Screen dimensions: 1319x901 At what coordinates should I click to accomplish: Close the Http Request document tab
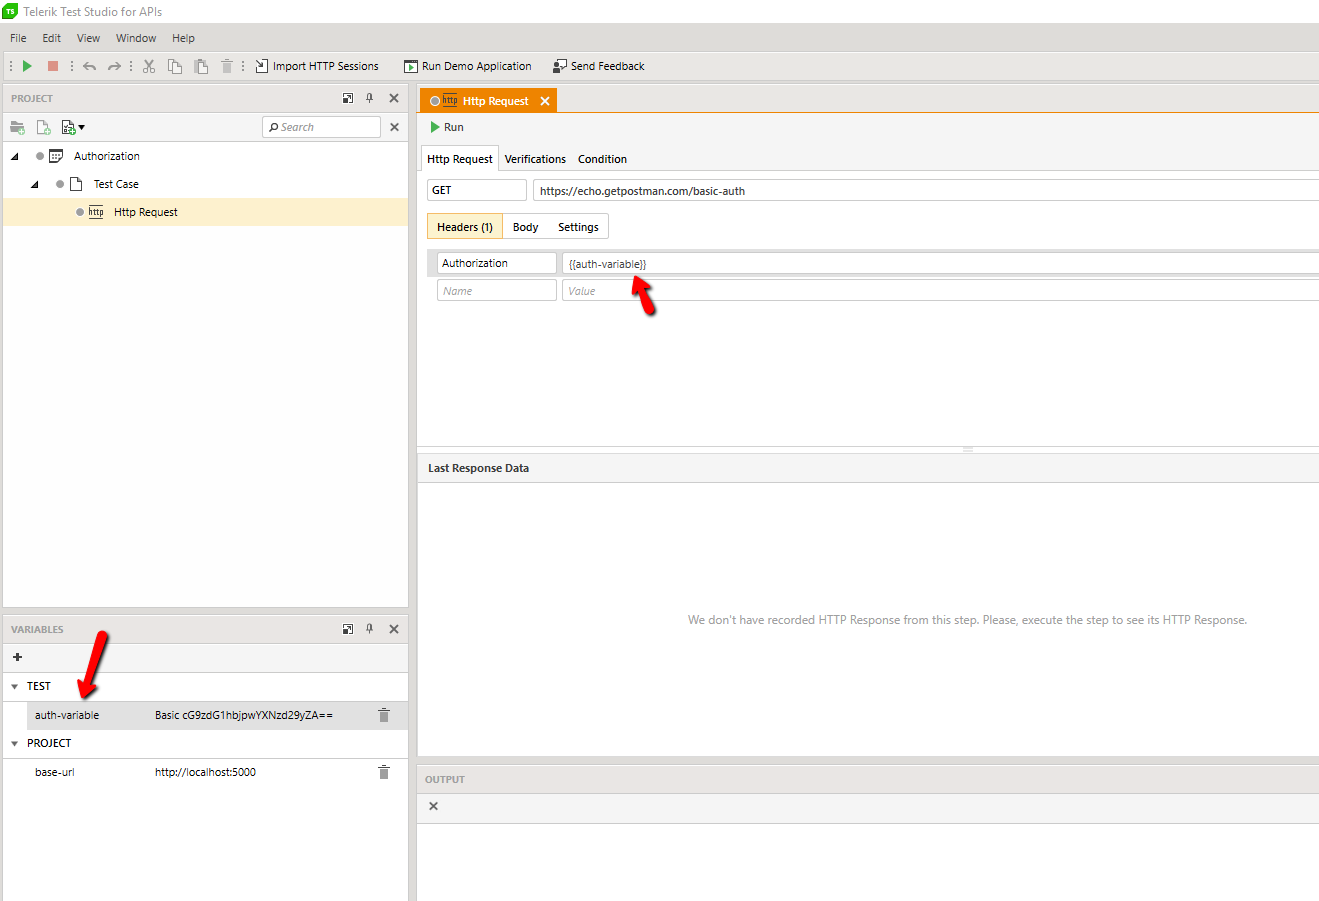(x=545, y=101)
